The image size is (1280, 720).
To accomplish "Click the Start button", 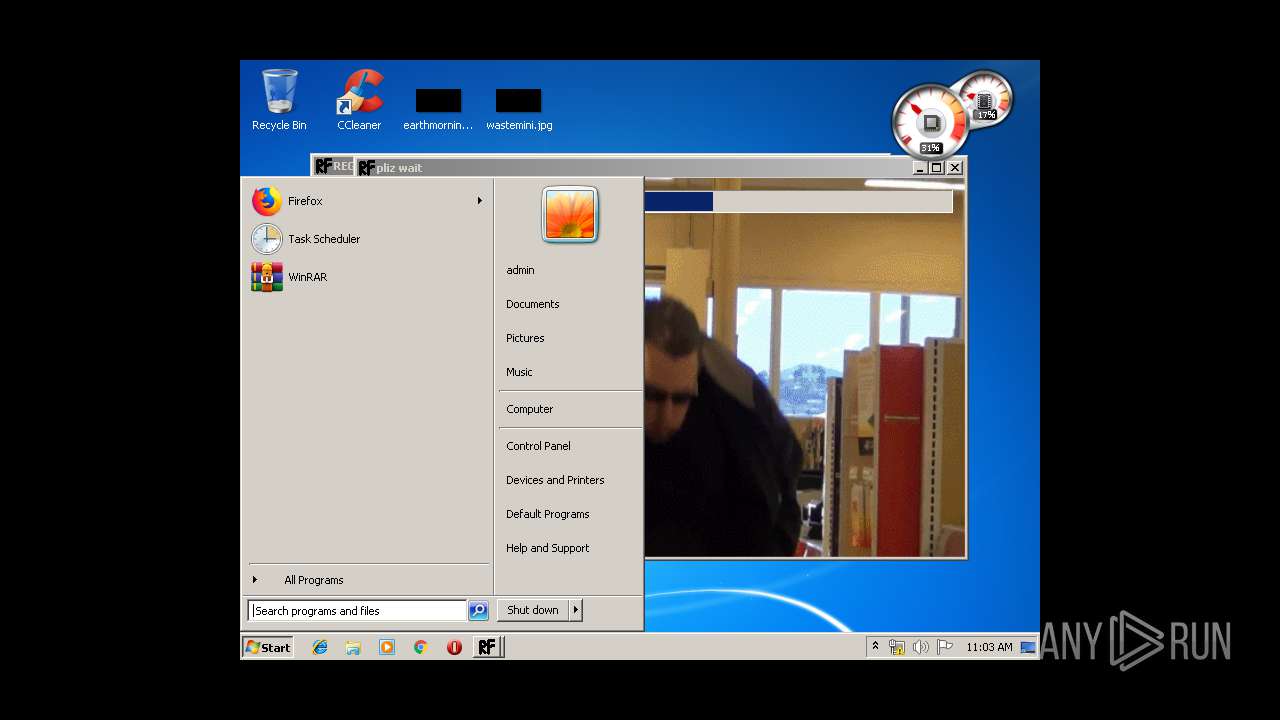I will click(x=268, y=647).
